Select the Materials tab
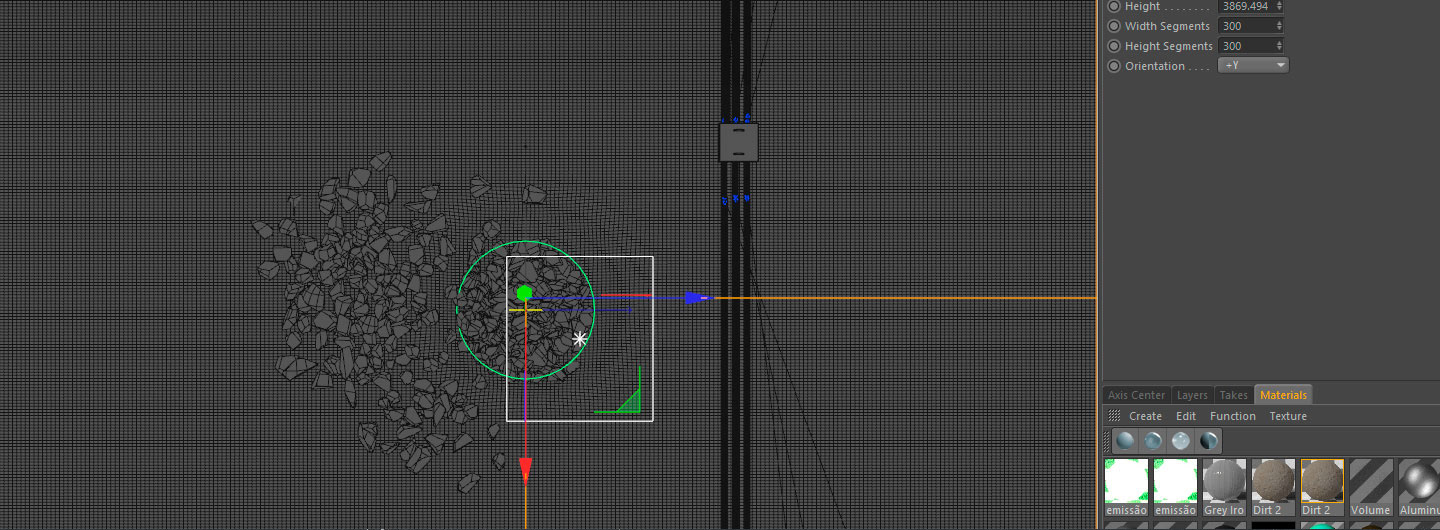 (x=1283, y=395)
